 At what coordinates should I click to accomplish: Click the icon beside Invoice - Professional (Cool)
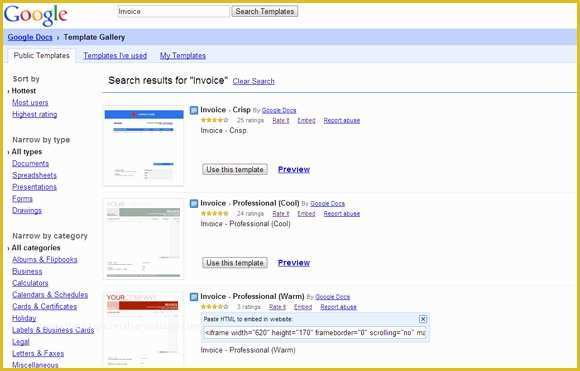194,203
